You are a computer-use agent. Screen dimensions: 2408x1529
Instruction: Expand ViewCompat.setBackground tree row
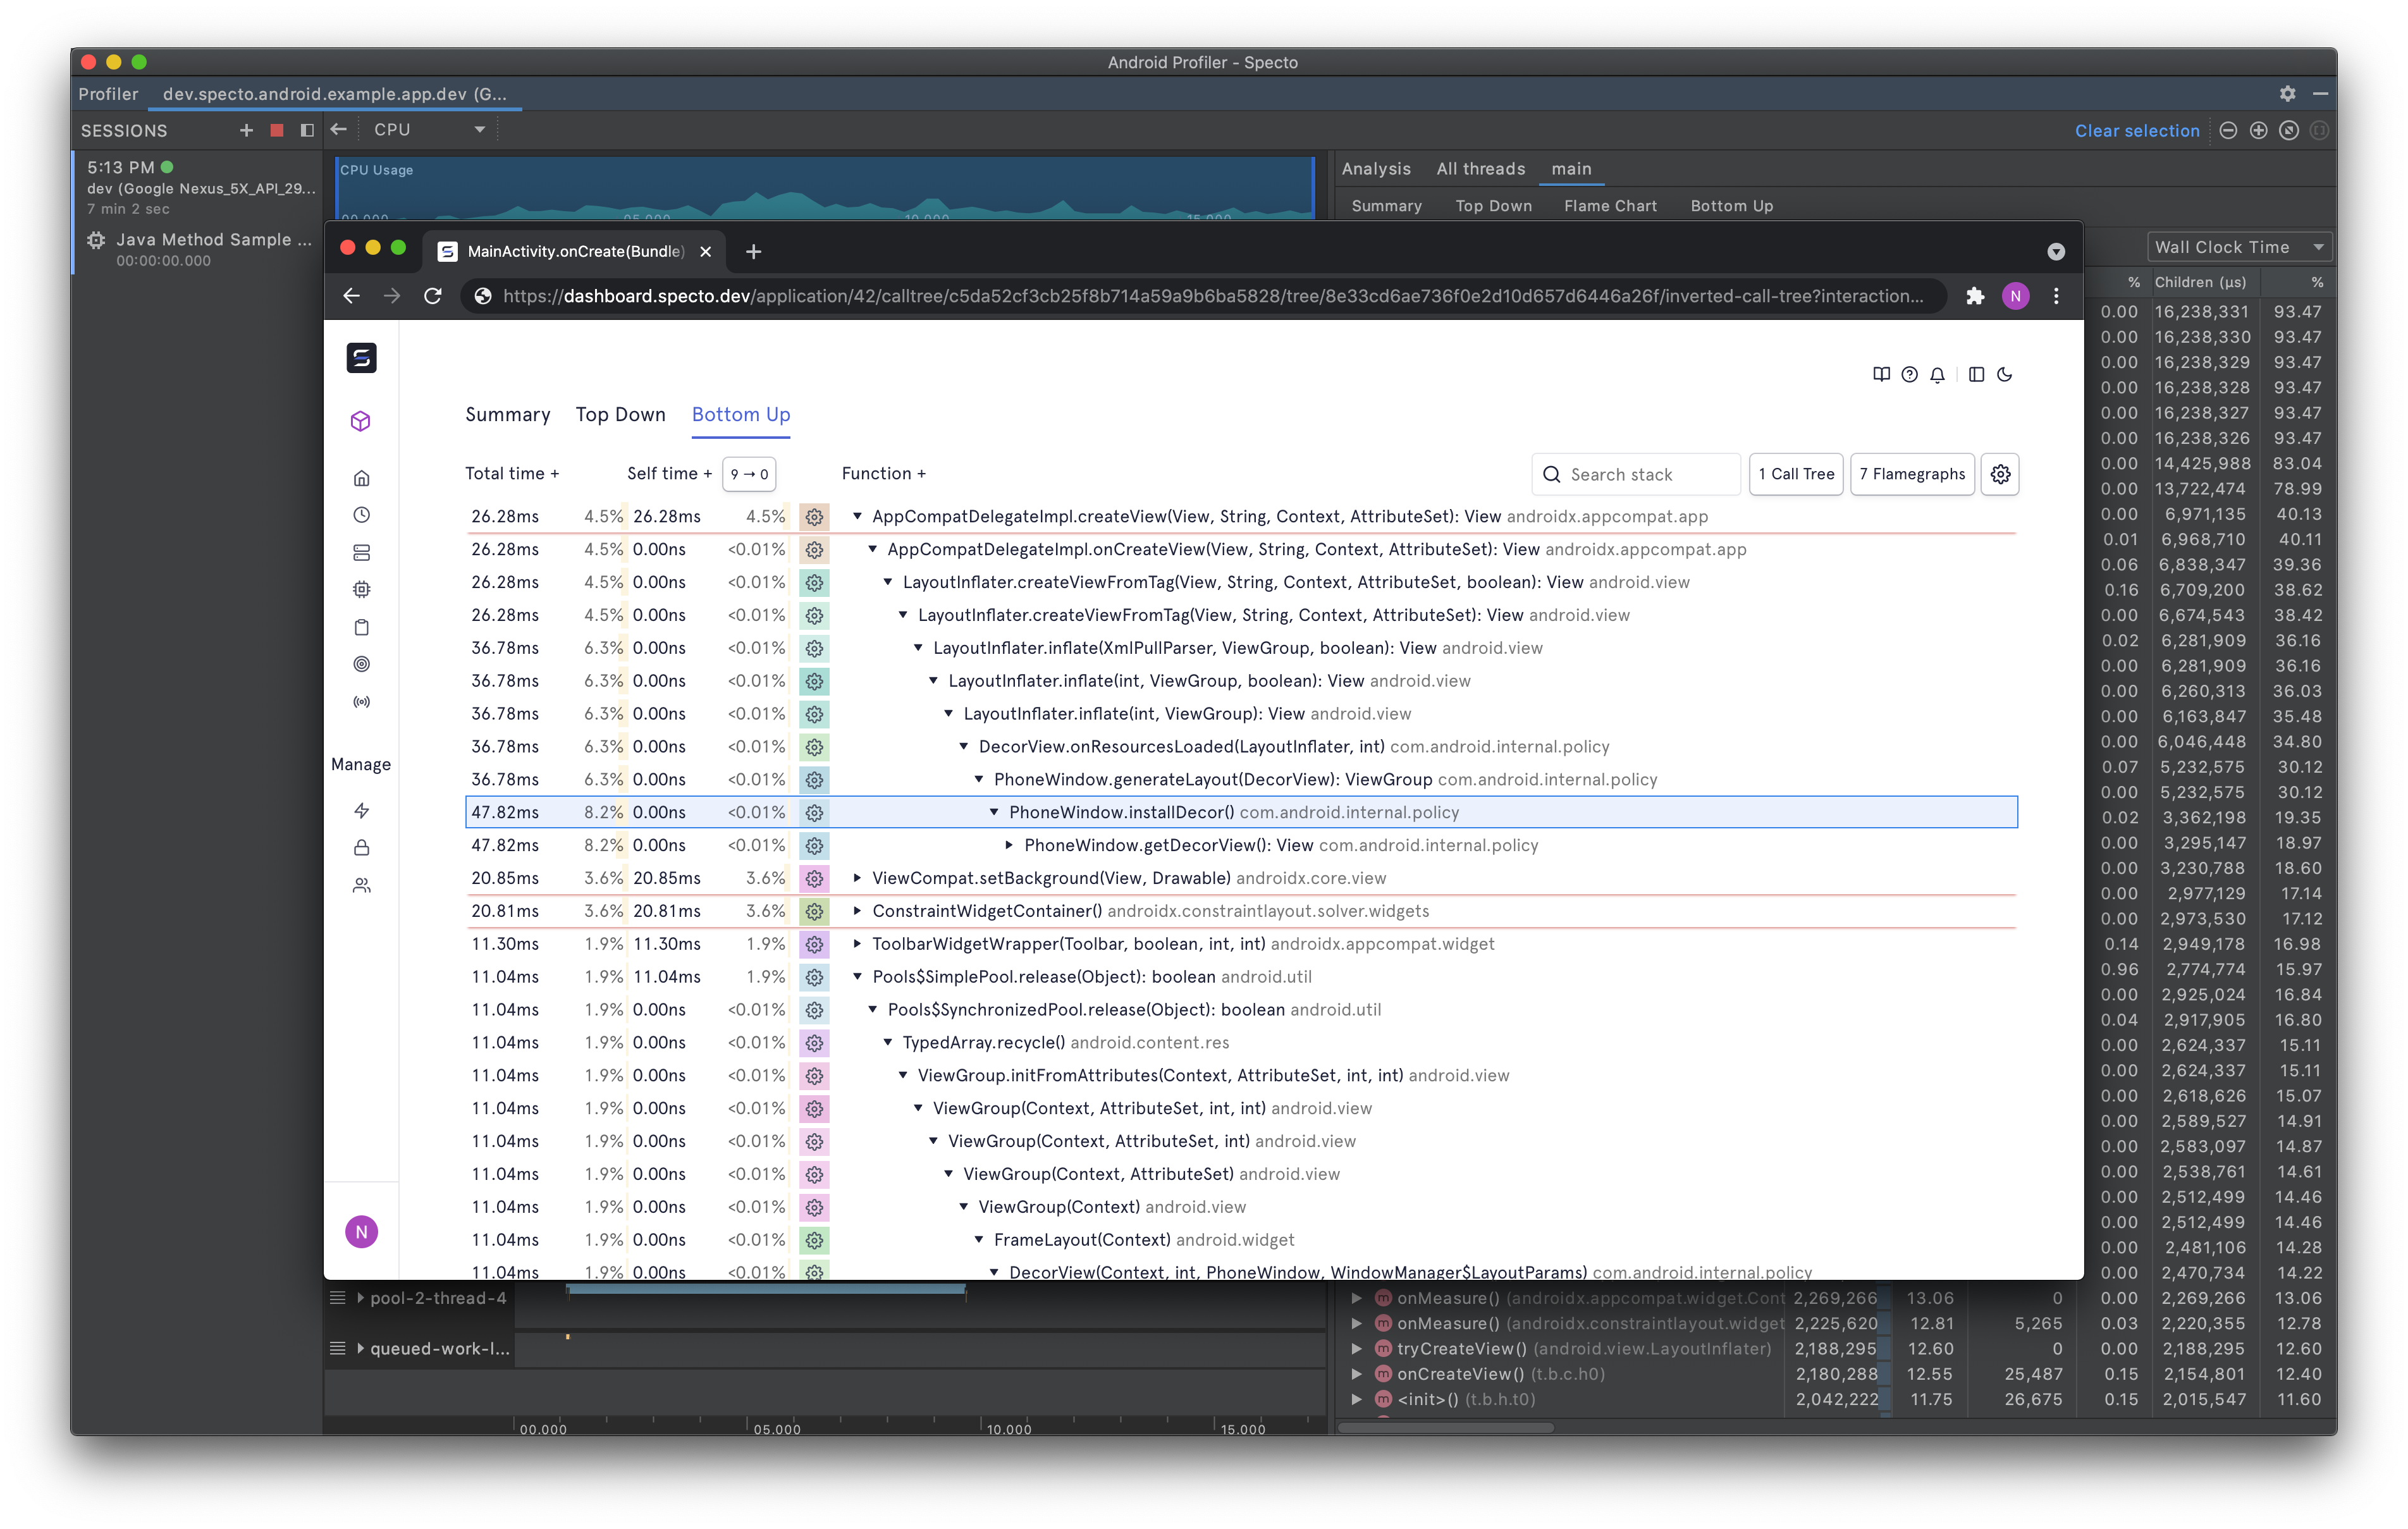tap(857, 878)
